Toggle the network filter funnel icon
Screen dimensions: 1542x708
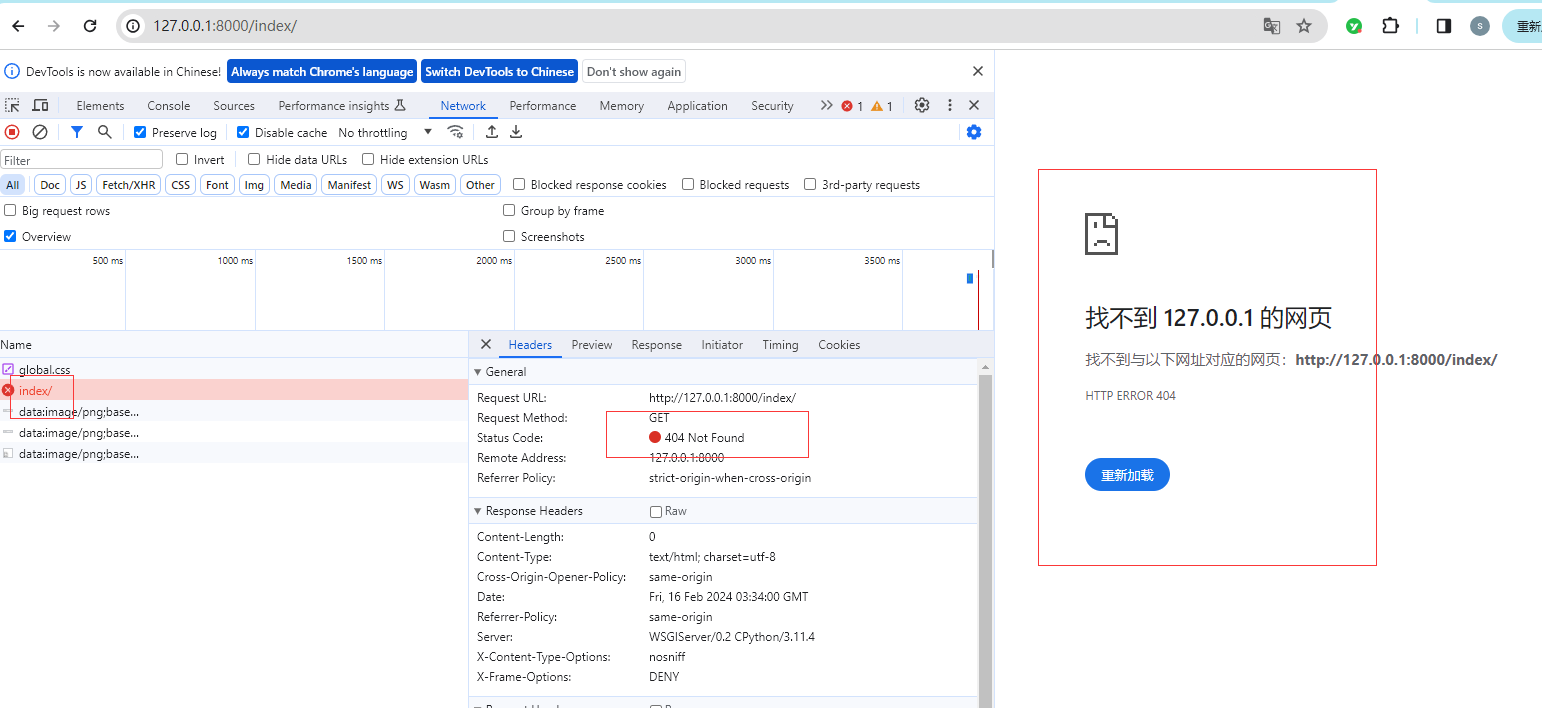point(77,132)
